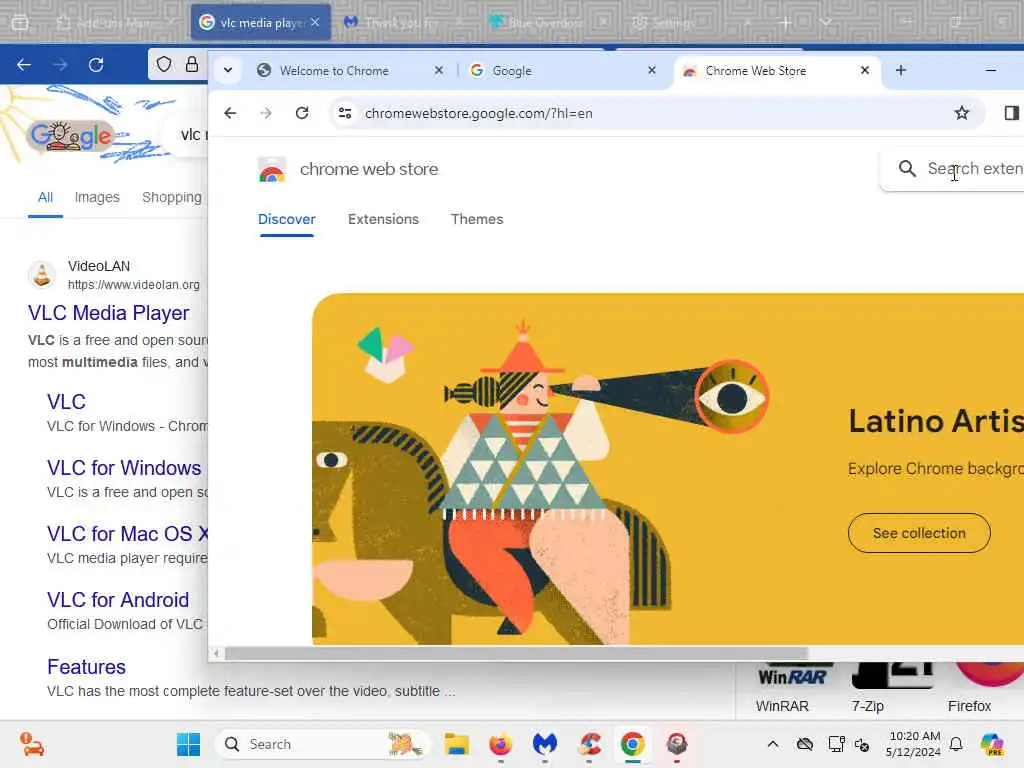Open the VLC Media Player result link
The image size is (1024, 768).
tap(108, 313)
